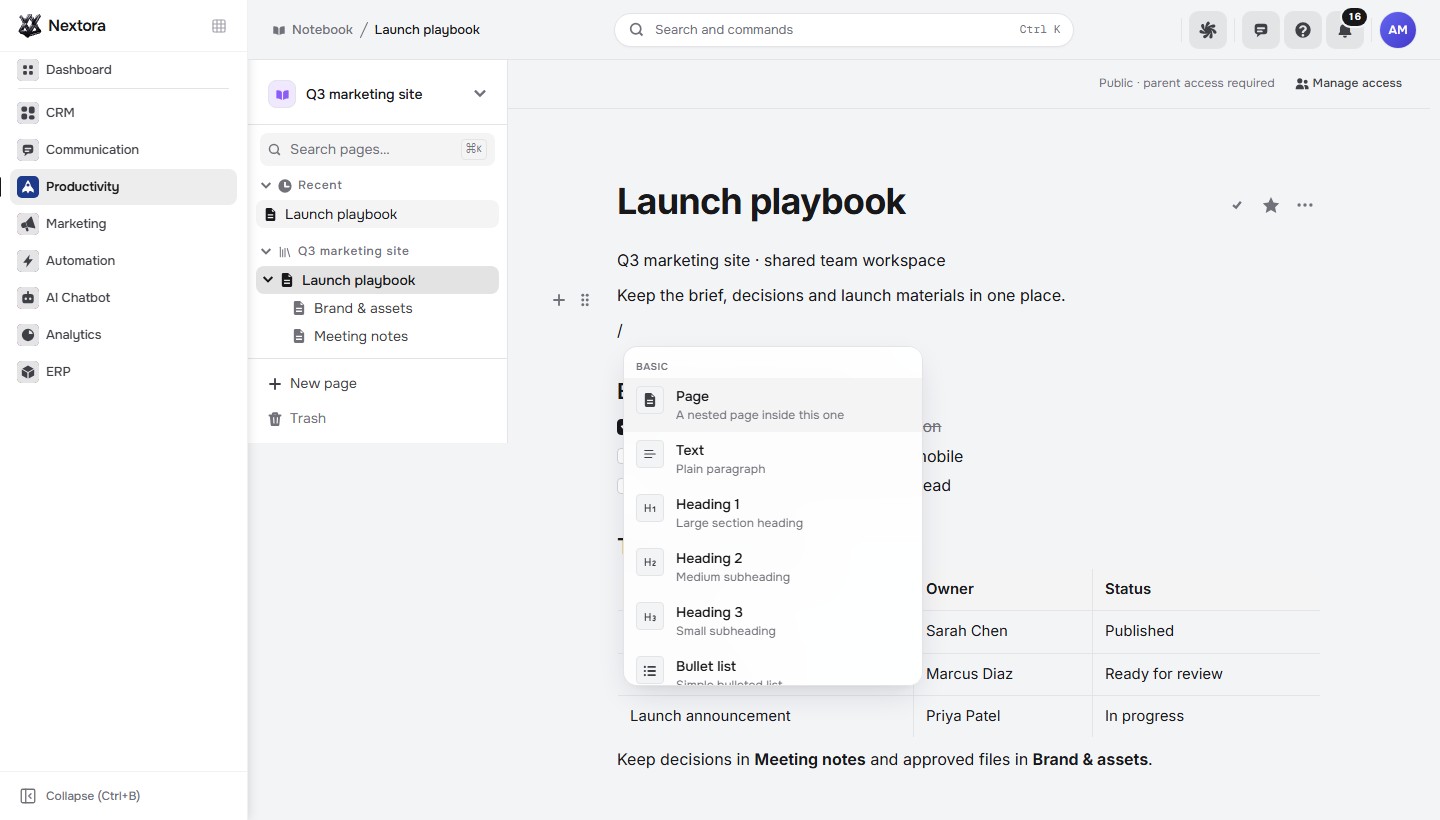Open Analytics in the sidebar

click(x=123, y=335)
